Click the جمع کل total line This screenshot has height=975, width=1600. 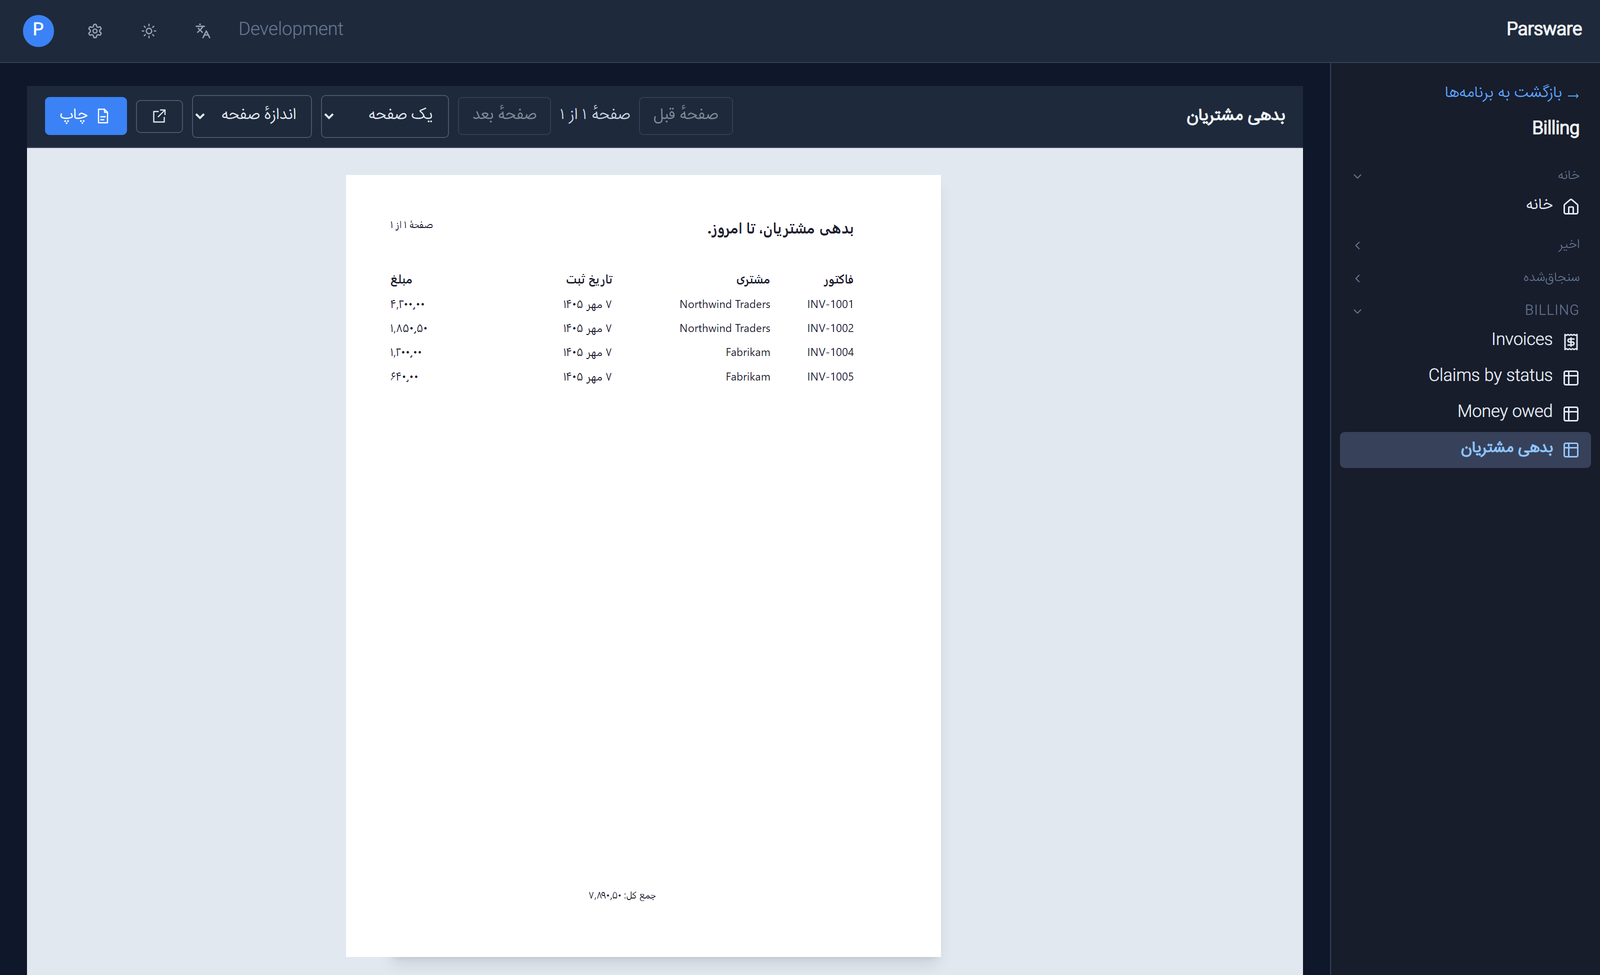622,896
